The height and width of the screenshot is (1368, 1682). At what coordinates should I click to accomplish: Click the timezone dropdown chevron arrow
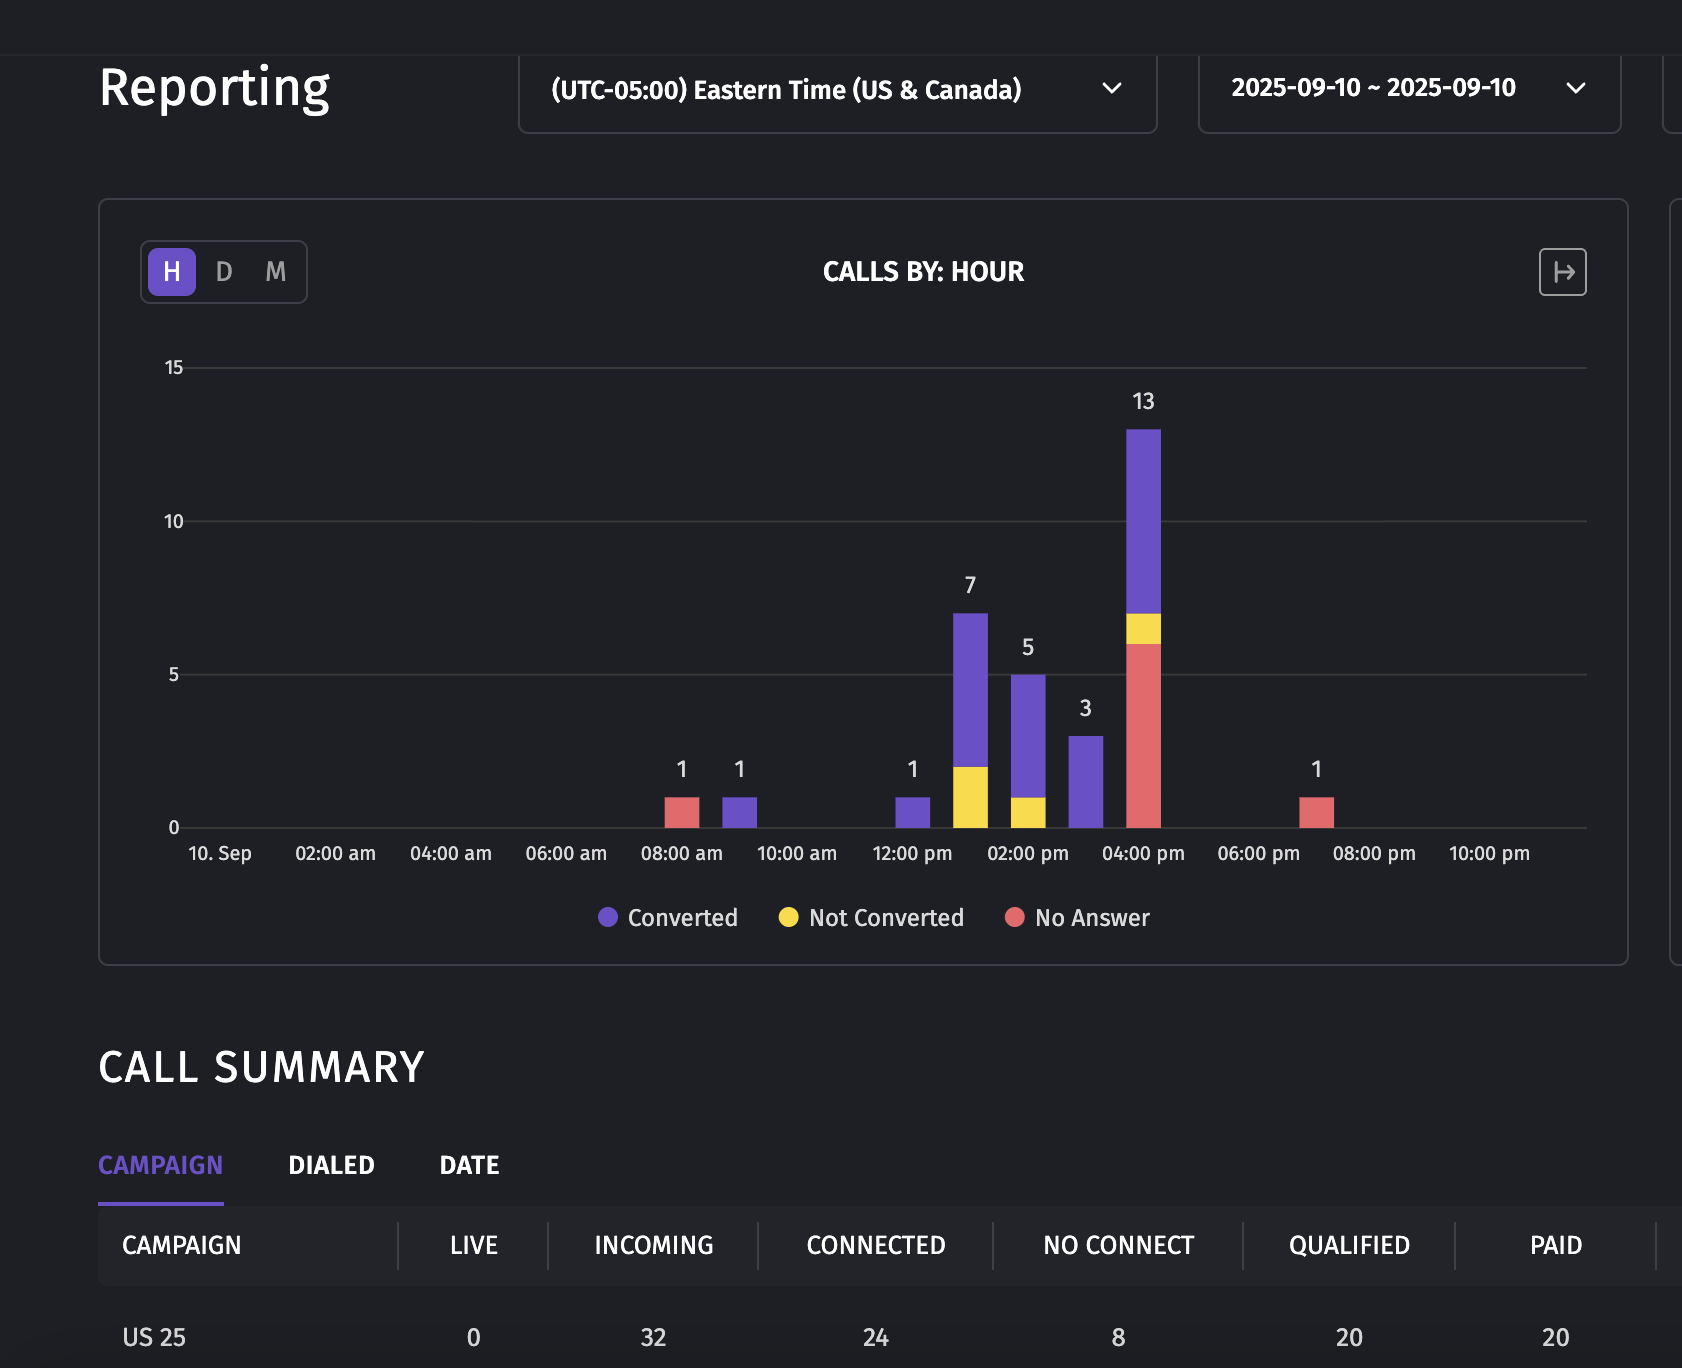(1111, 89)
